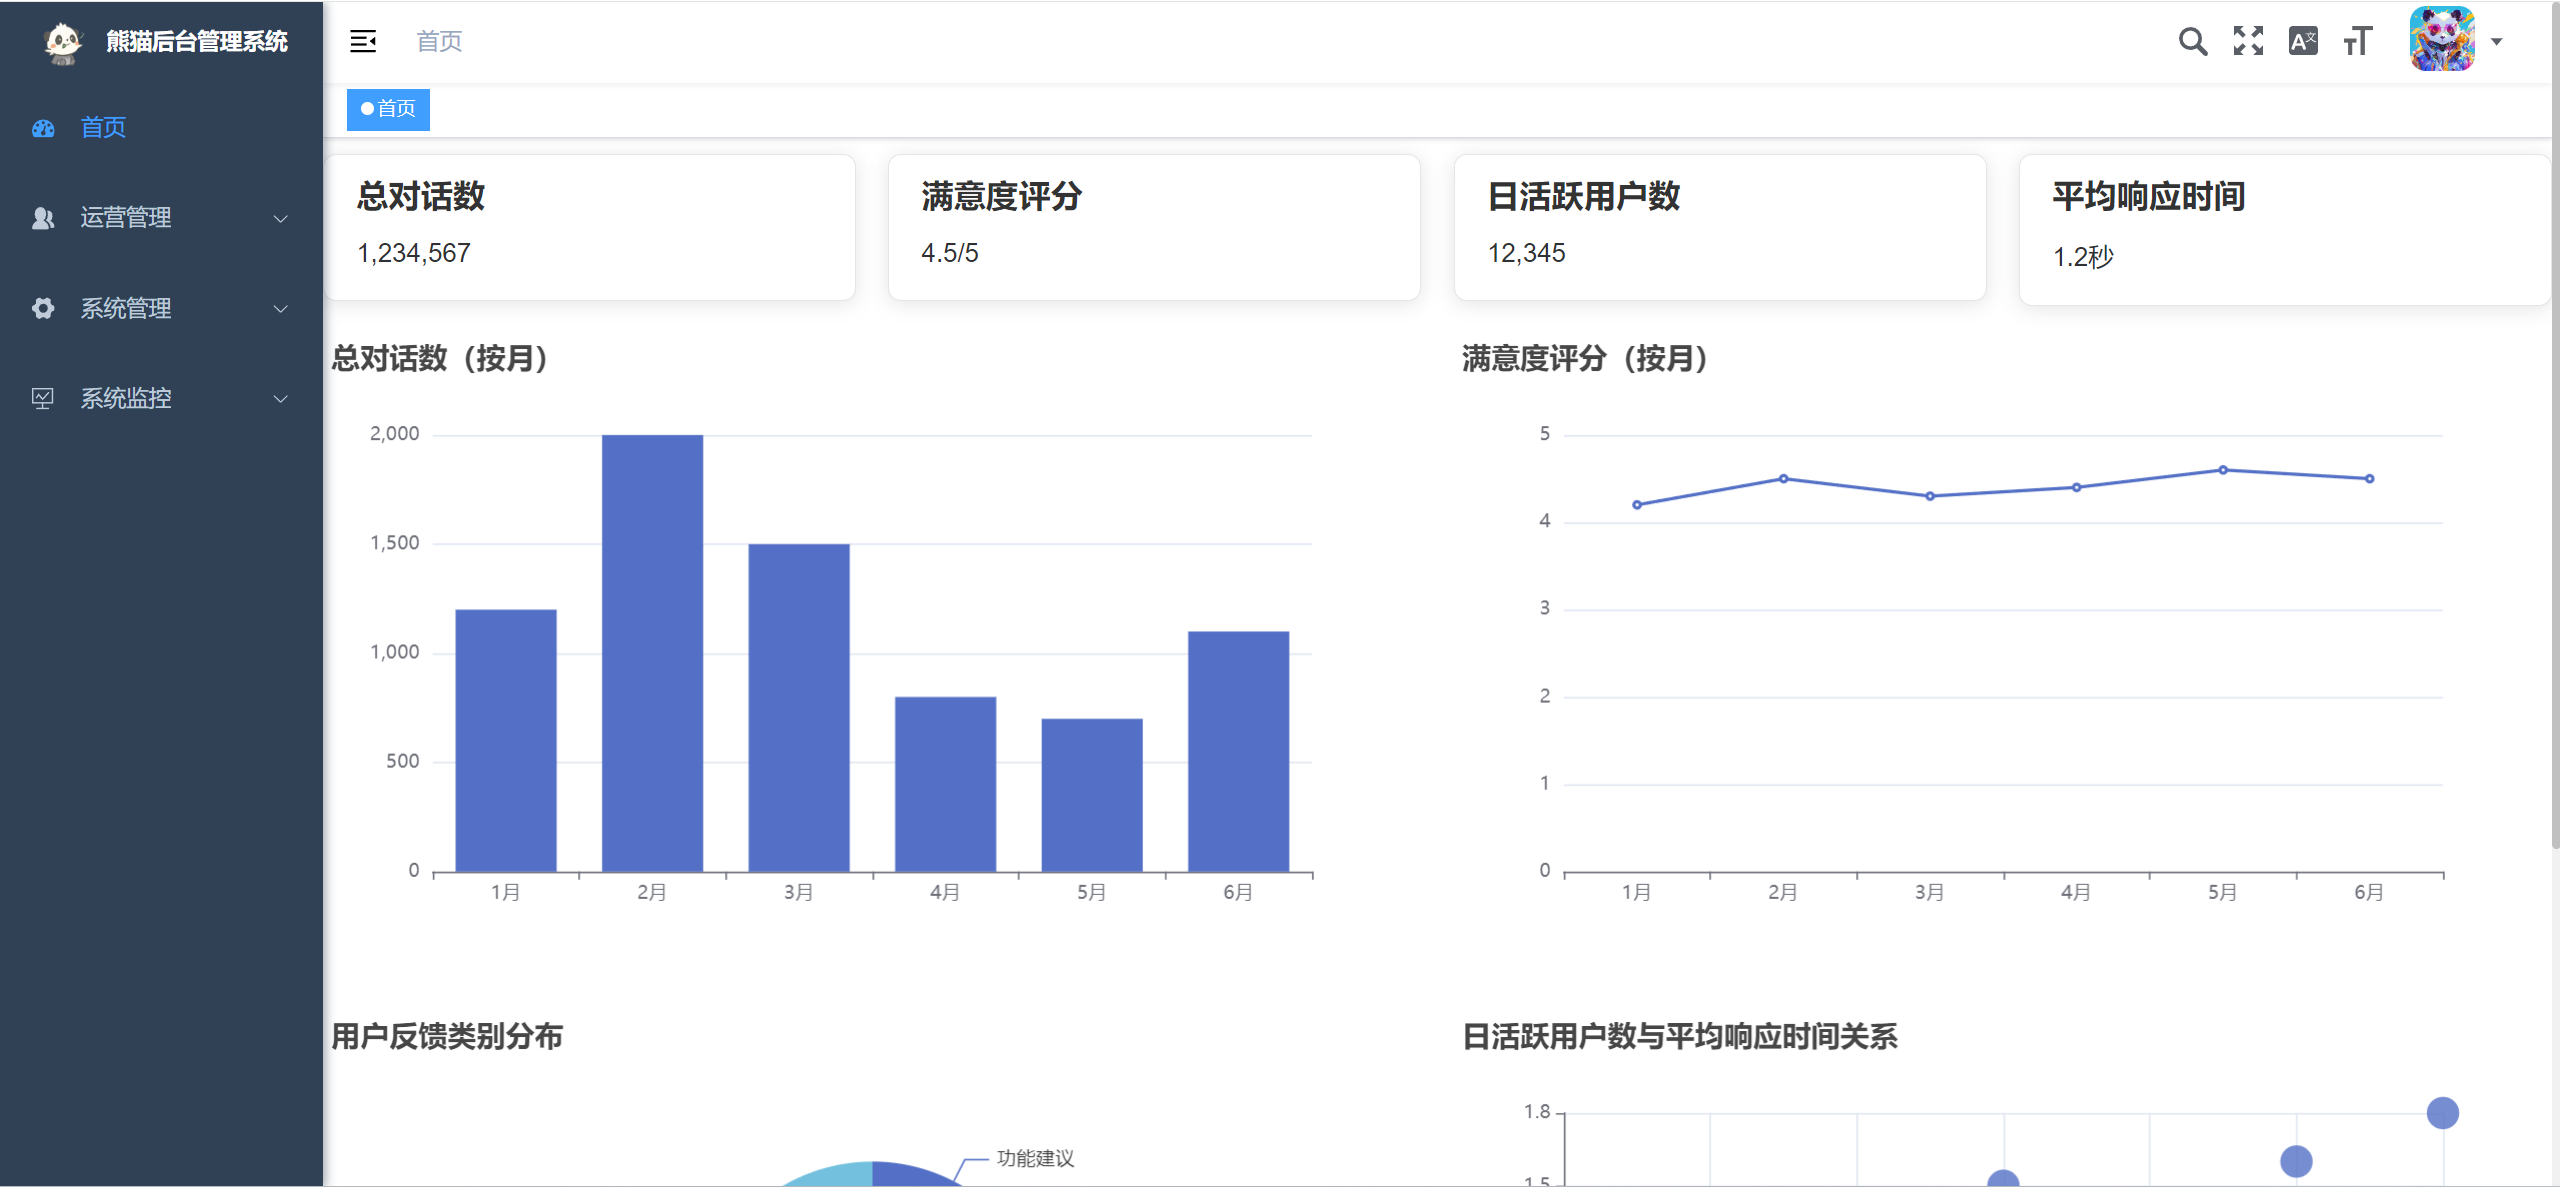Collapse the sidebar with the hamburger icon
2560x1187 pixels.
point(363,41)
